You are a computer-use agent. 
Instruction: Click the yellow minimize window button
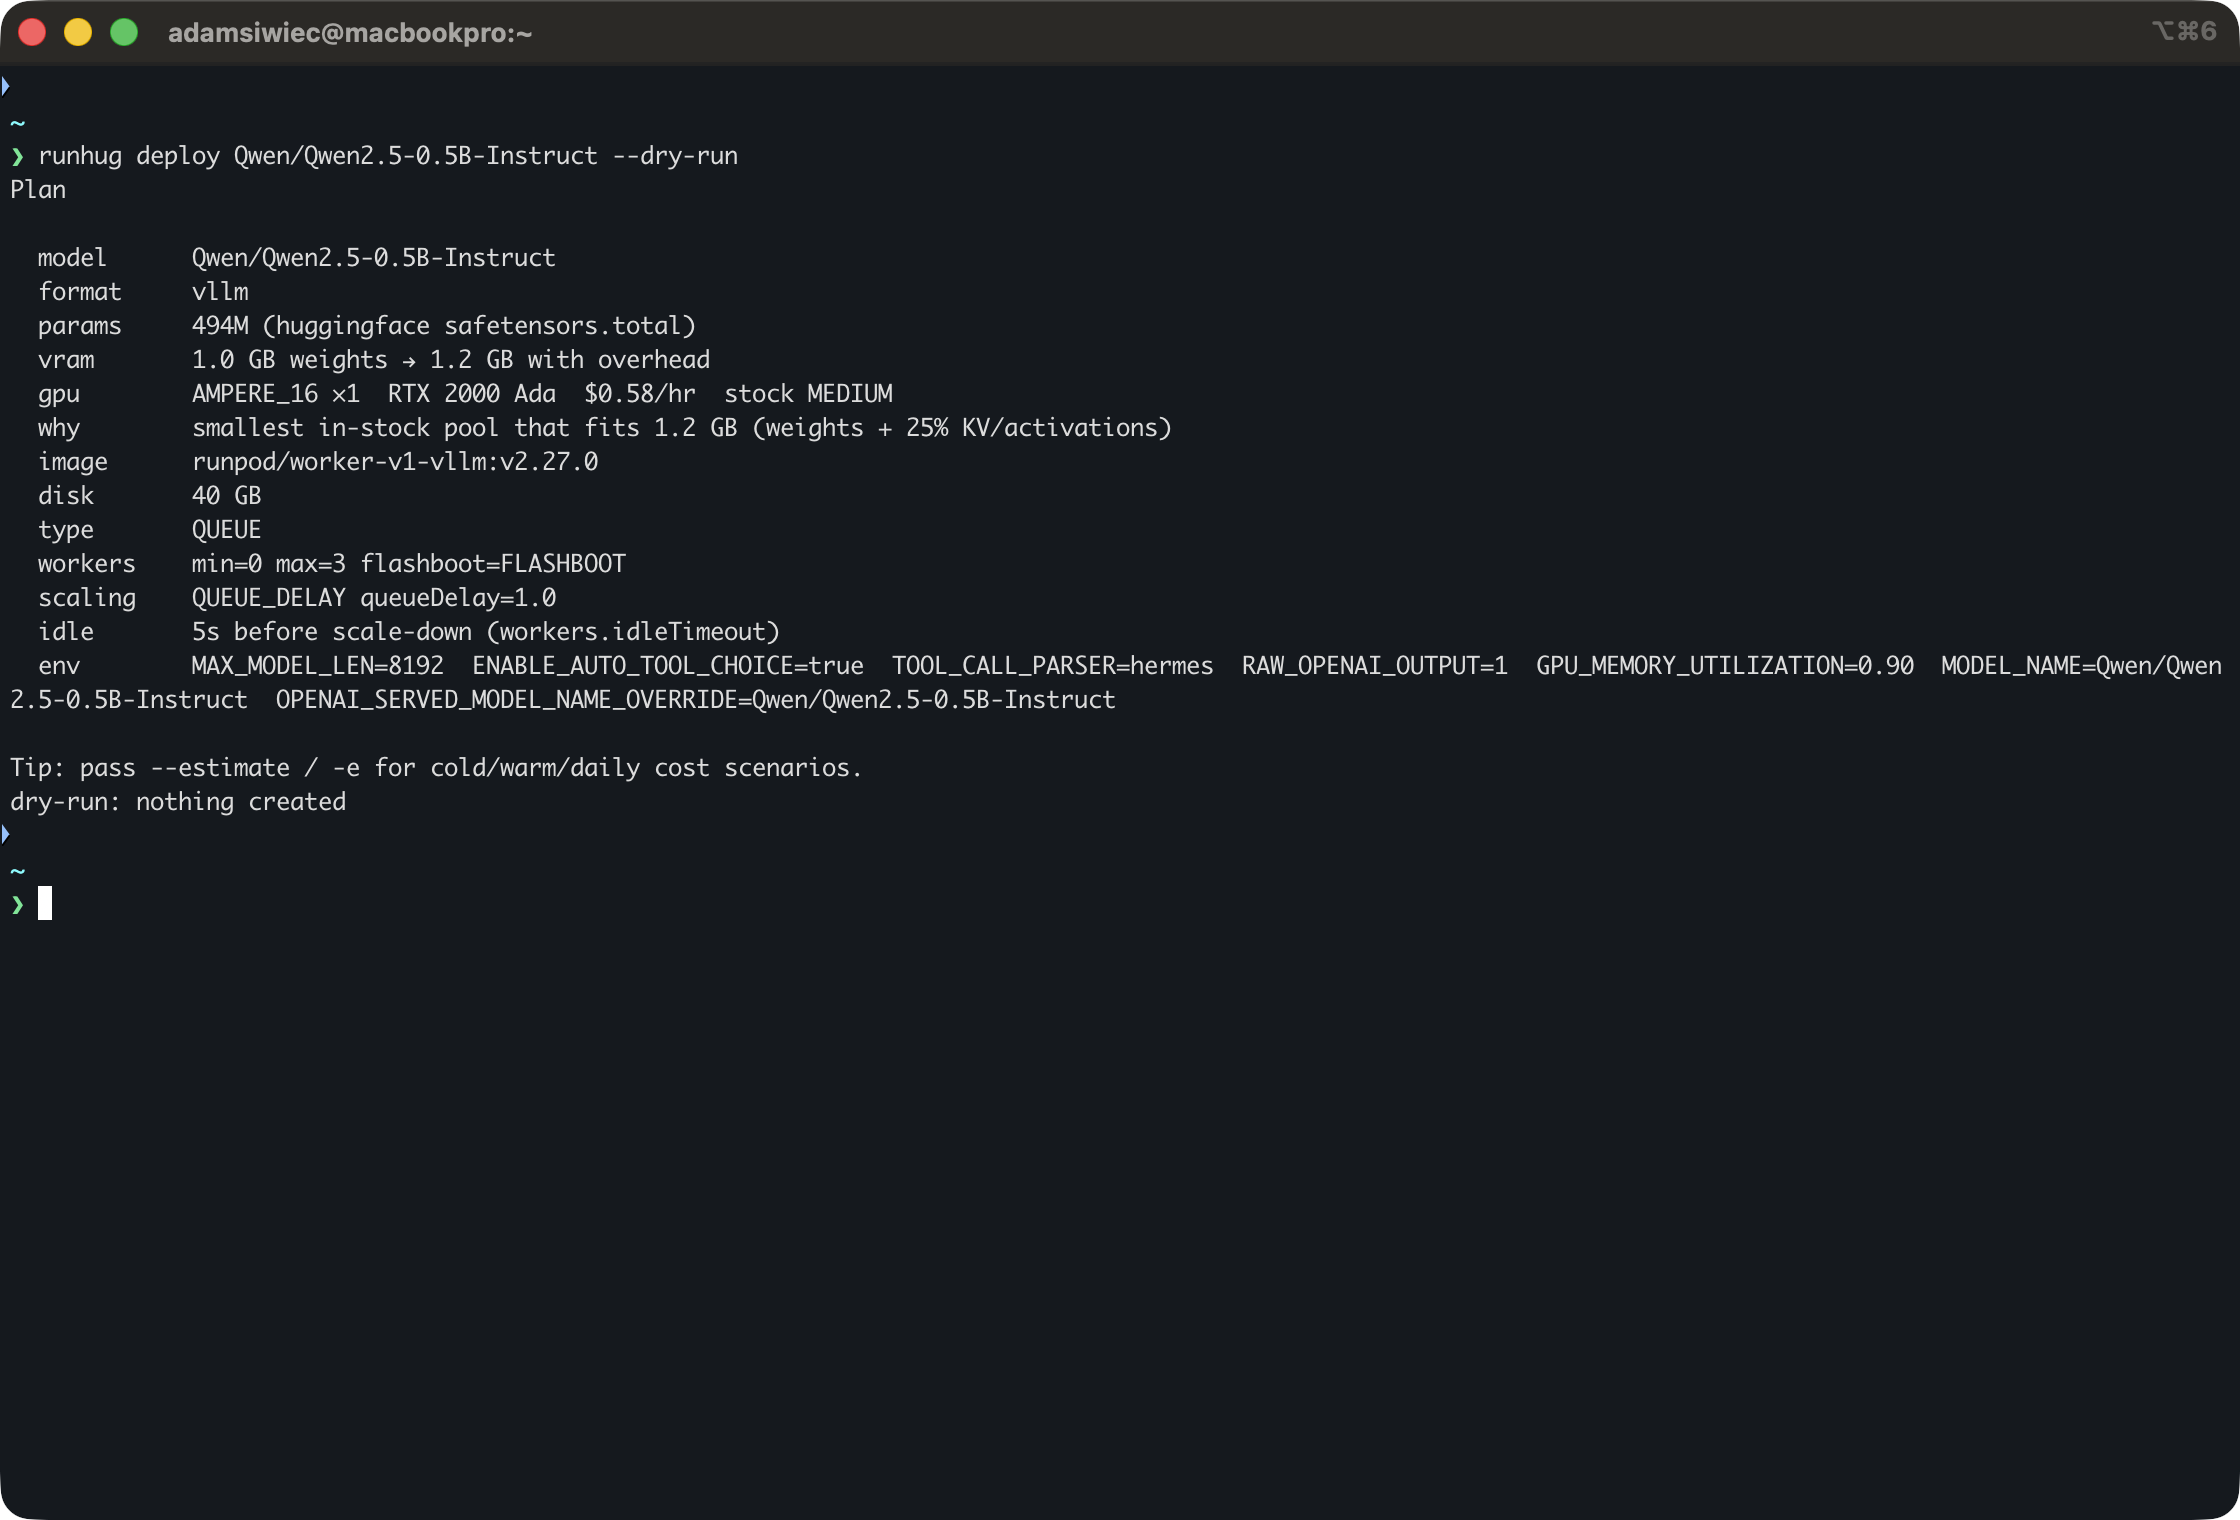point(78,33)
